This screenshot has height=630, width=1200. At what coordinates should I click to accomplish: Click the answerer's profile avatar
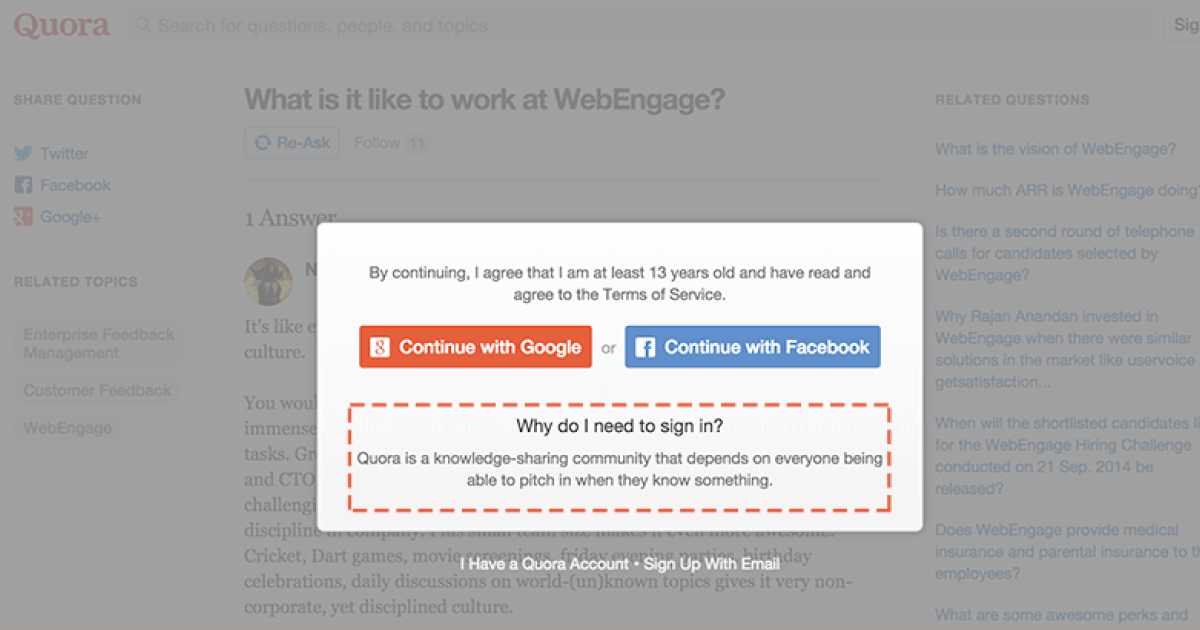(x=268, y=281)
